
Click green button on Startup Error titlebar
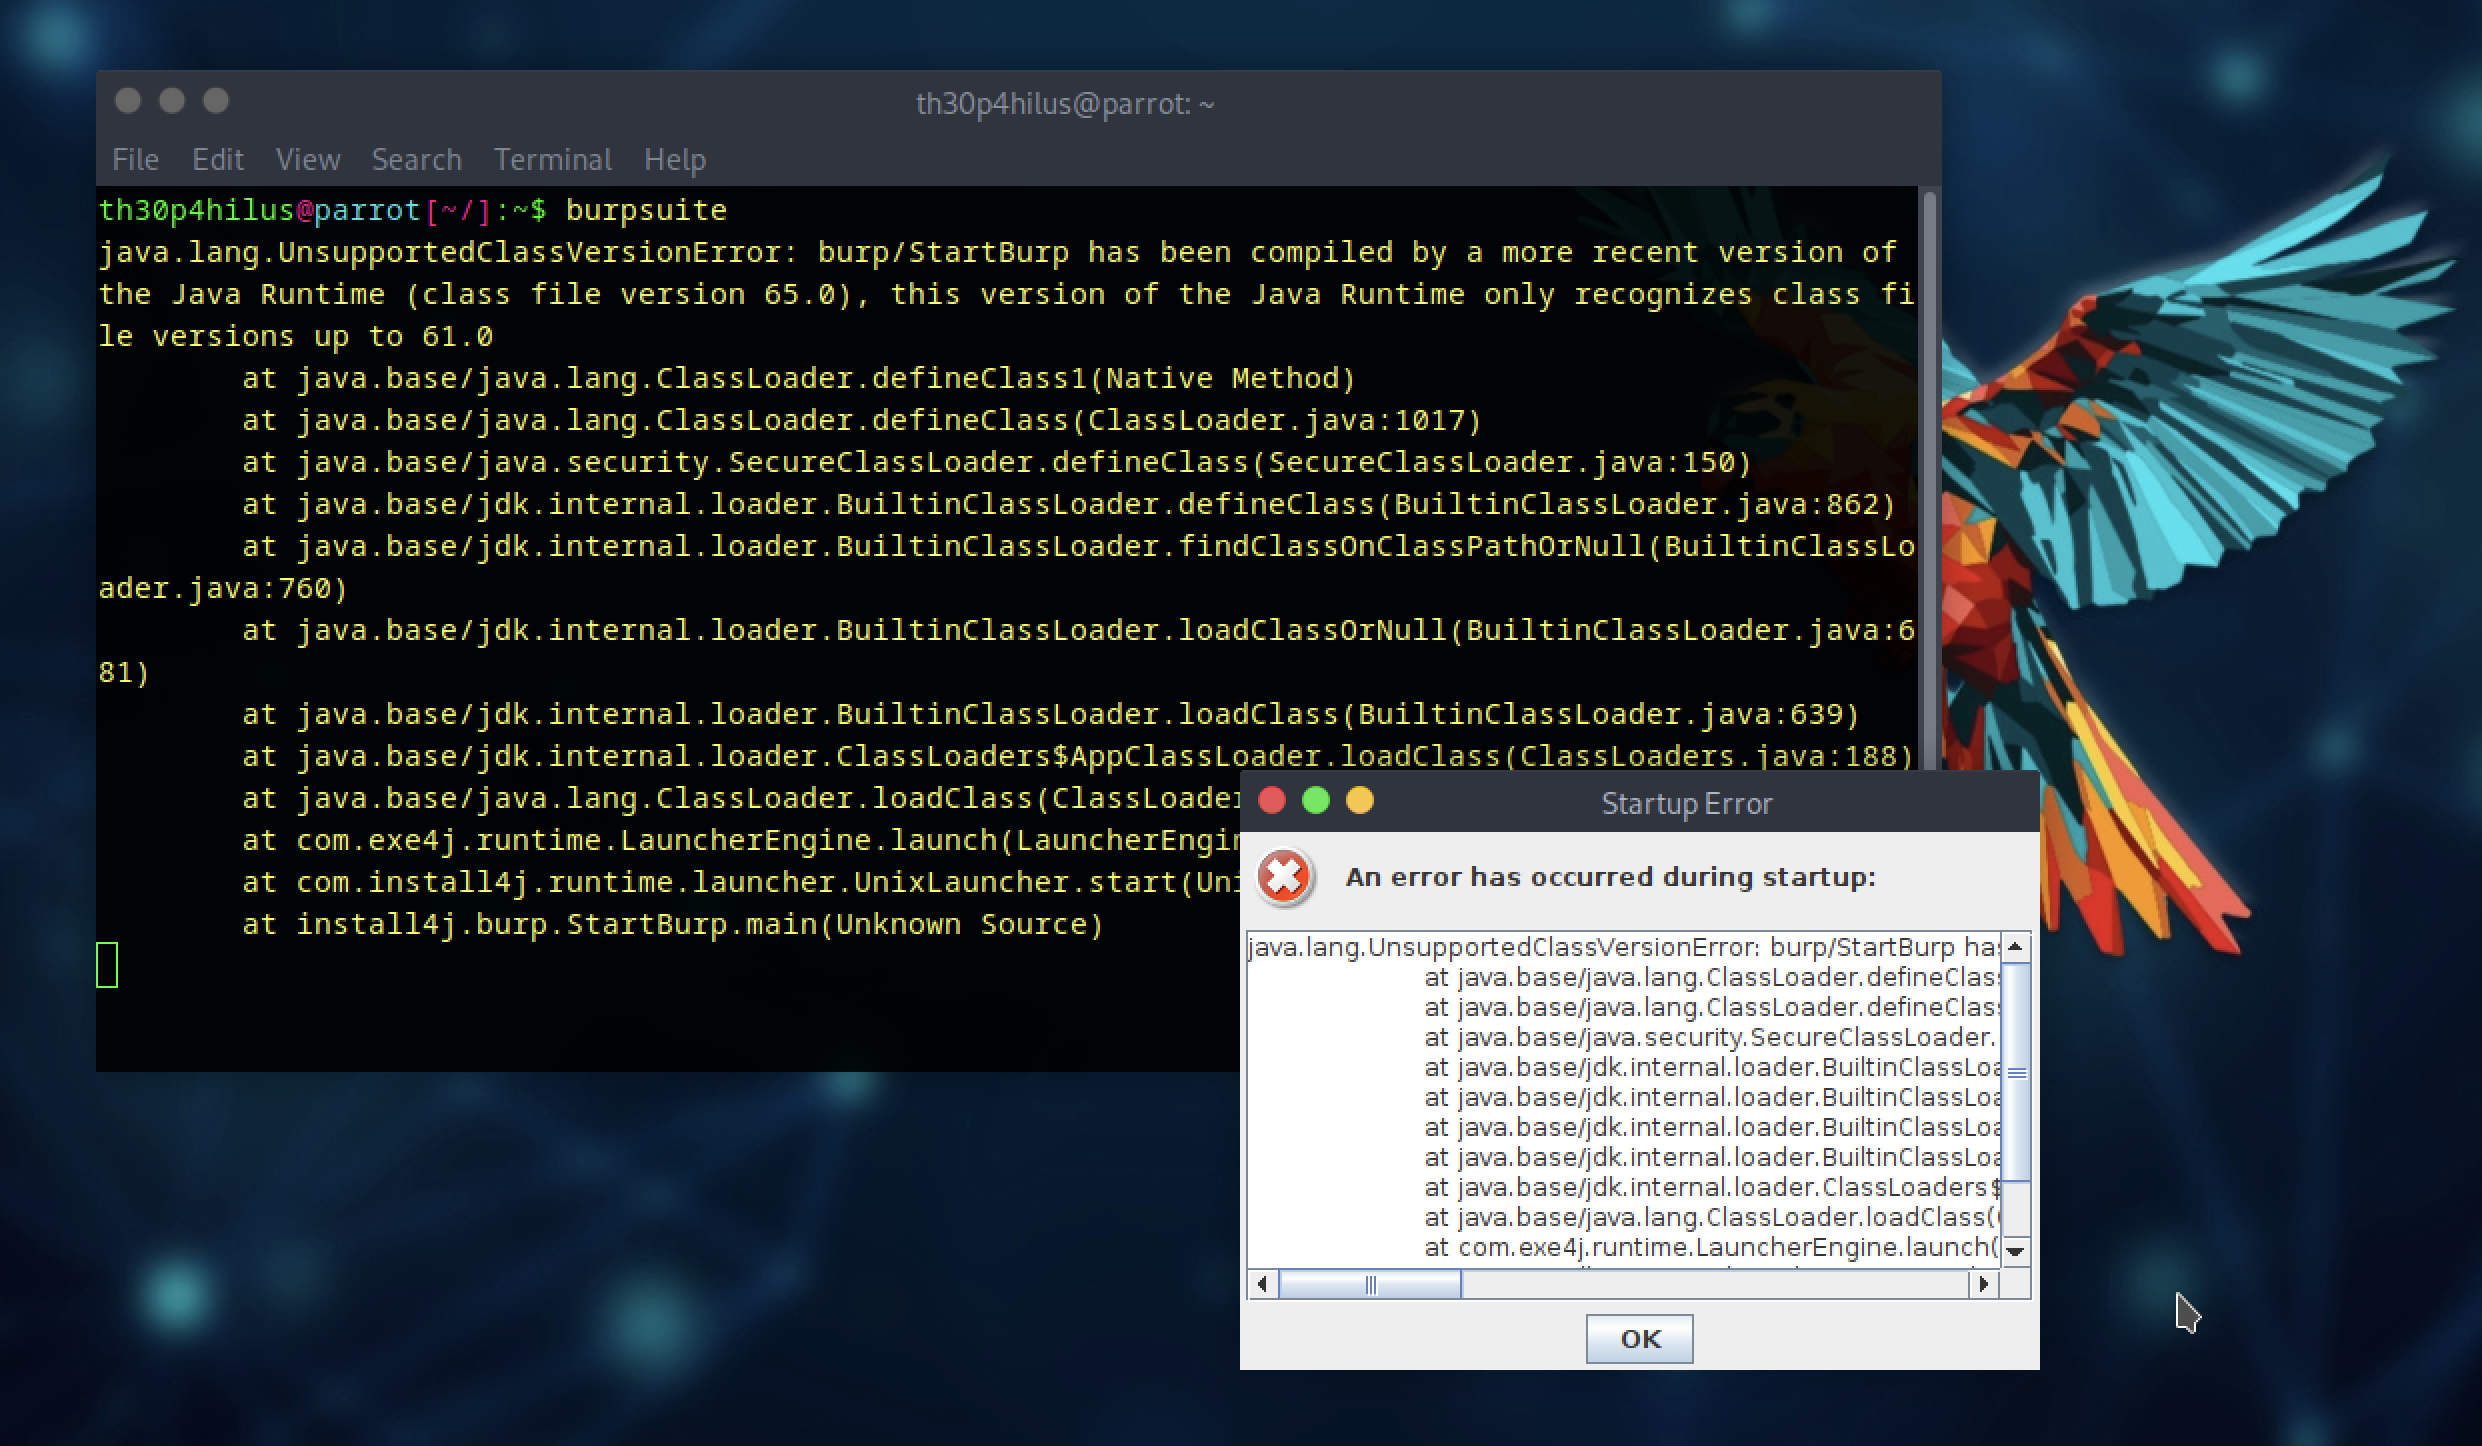click(1316, 801)
